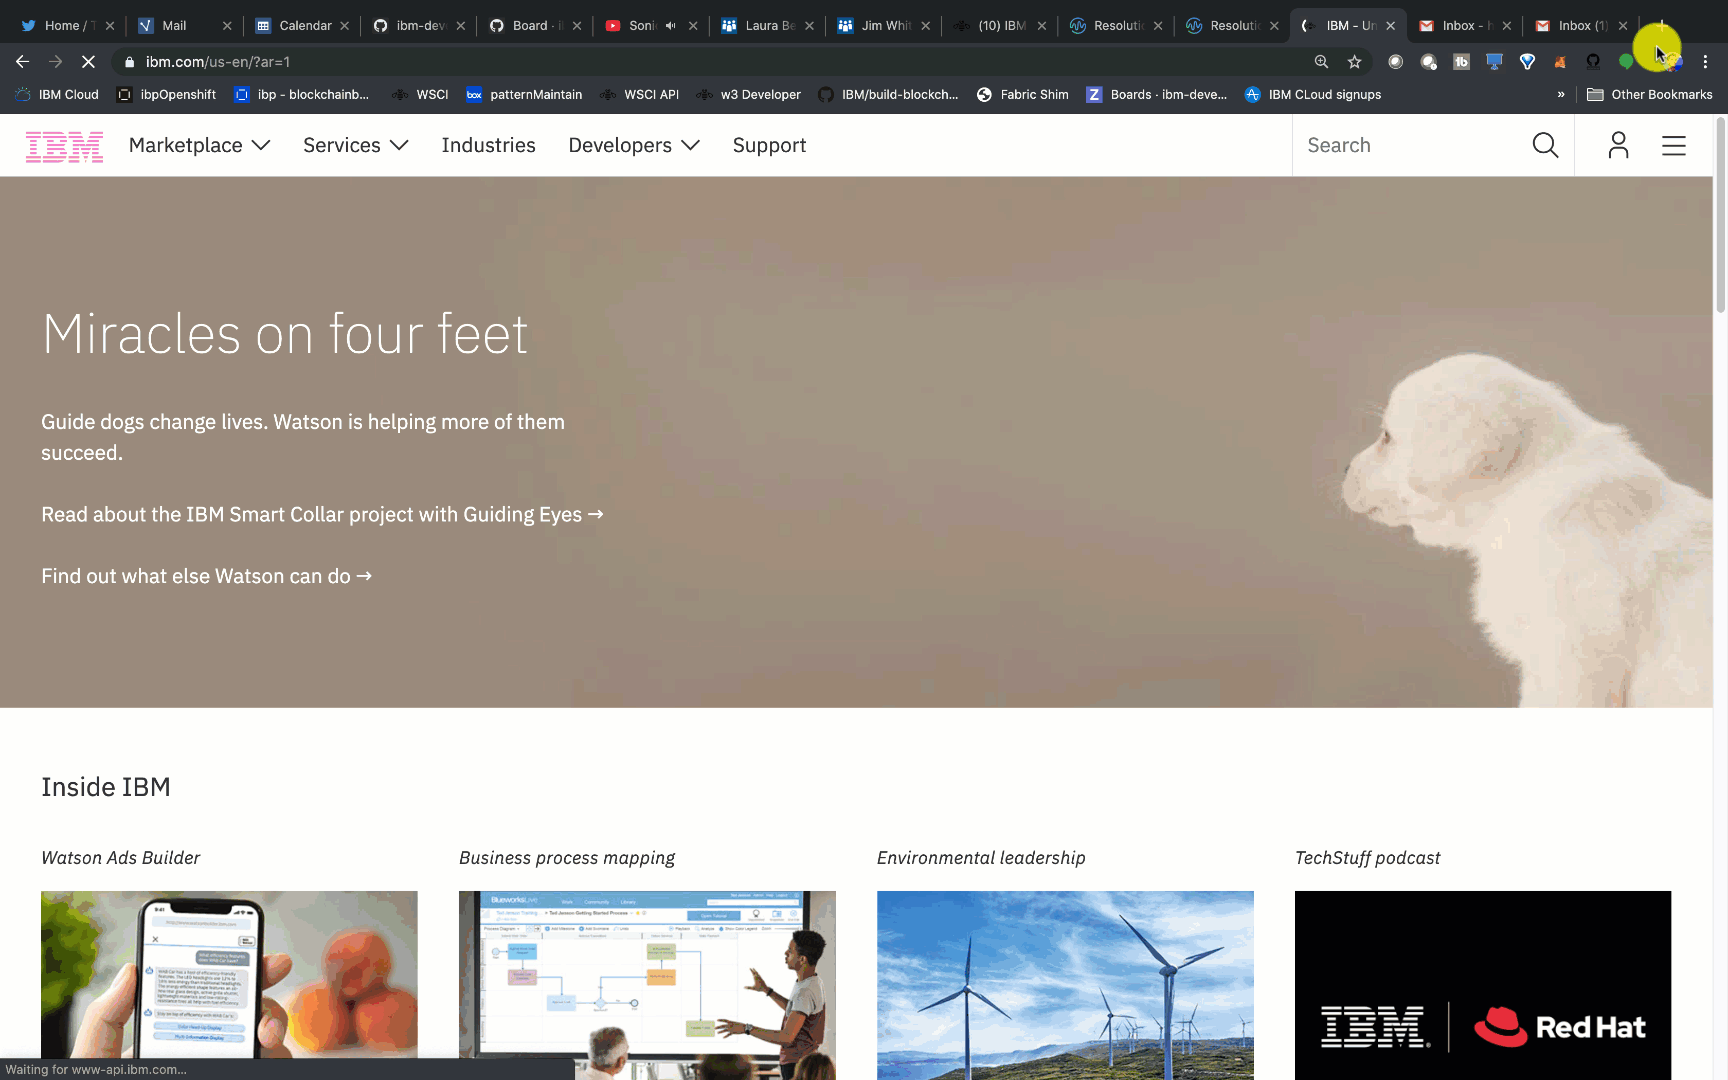Open the Watson Ads Builder thumbnail
This screenshot has height=1080, width=1728.
(229, 985)
